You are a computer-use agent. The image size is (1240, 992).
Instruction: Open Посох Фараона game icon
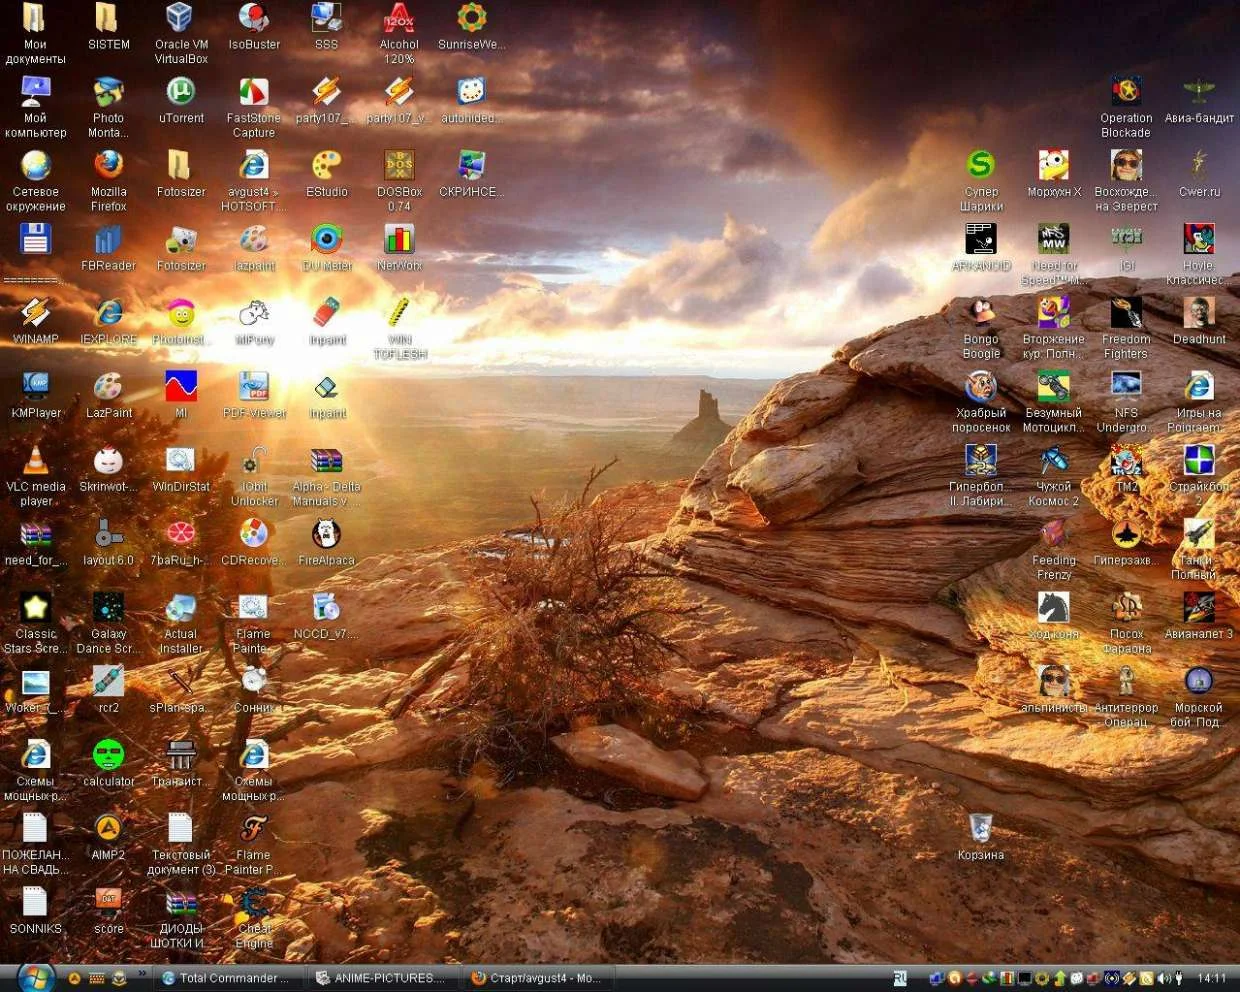tap(1126, 623)
